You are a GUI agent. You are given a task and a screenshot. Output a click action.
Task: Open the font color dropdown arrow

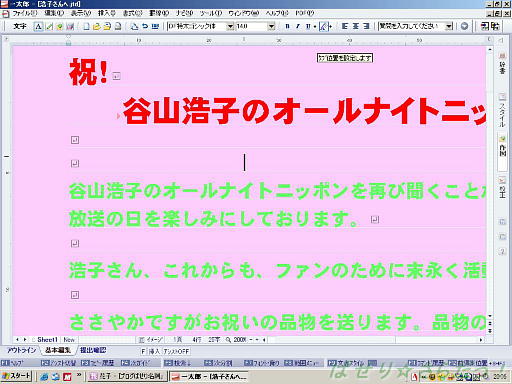coord(330,26)
